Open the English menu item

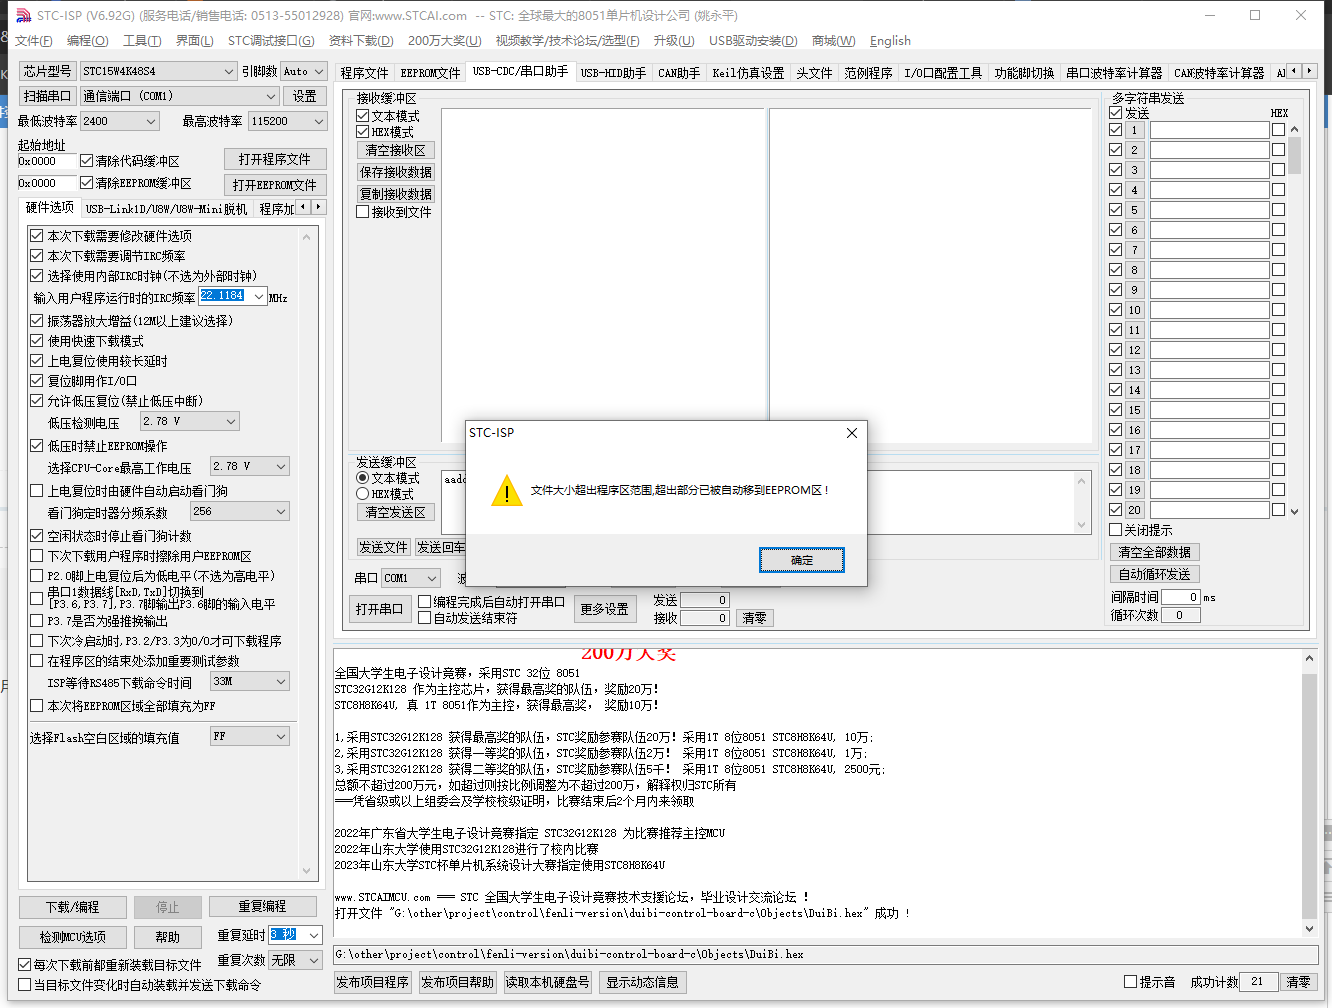(x=890, y=41)
